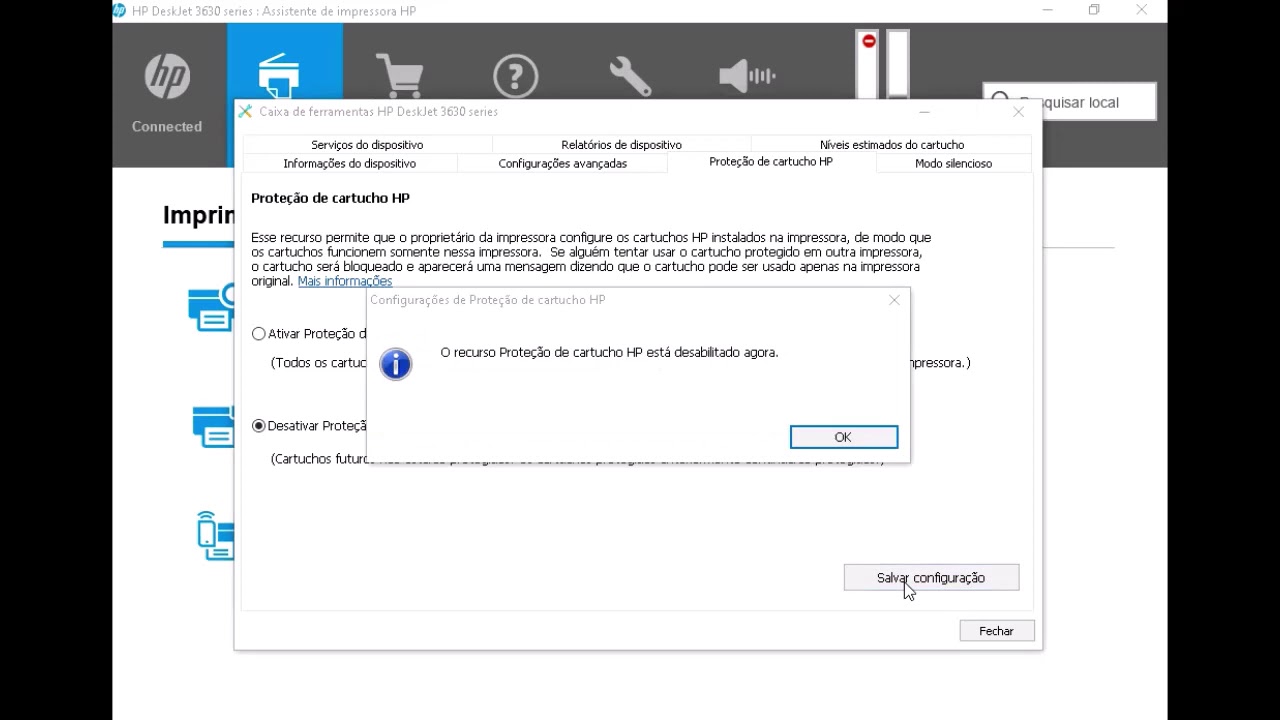Viewport: 1280px width, 720px height.
Task: Open Modo silencioso tab
Action: coord(954,164)
